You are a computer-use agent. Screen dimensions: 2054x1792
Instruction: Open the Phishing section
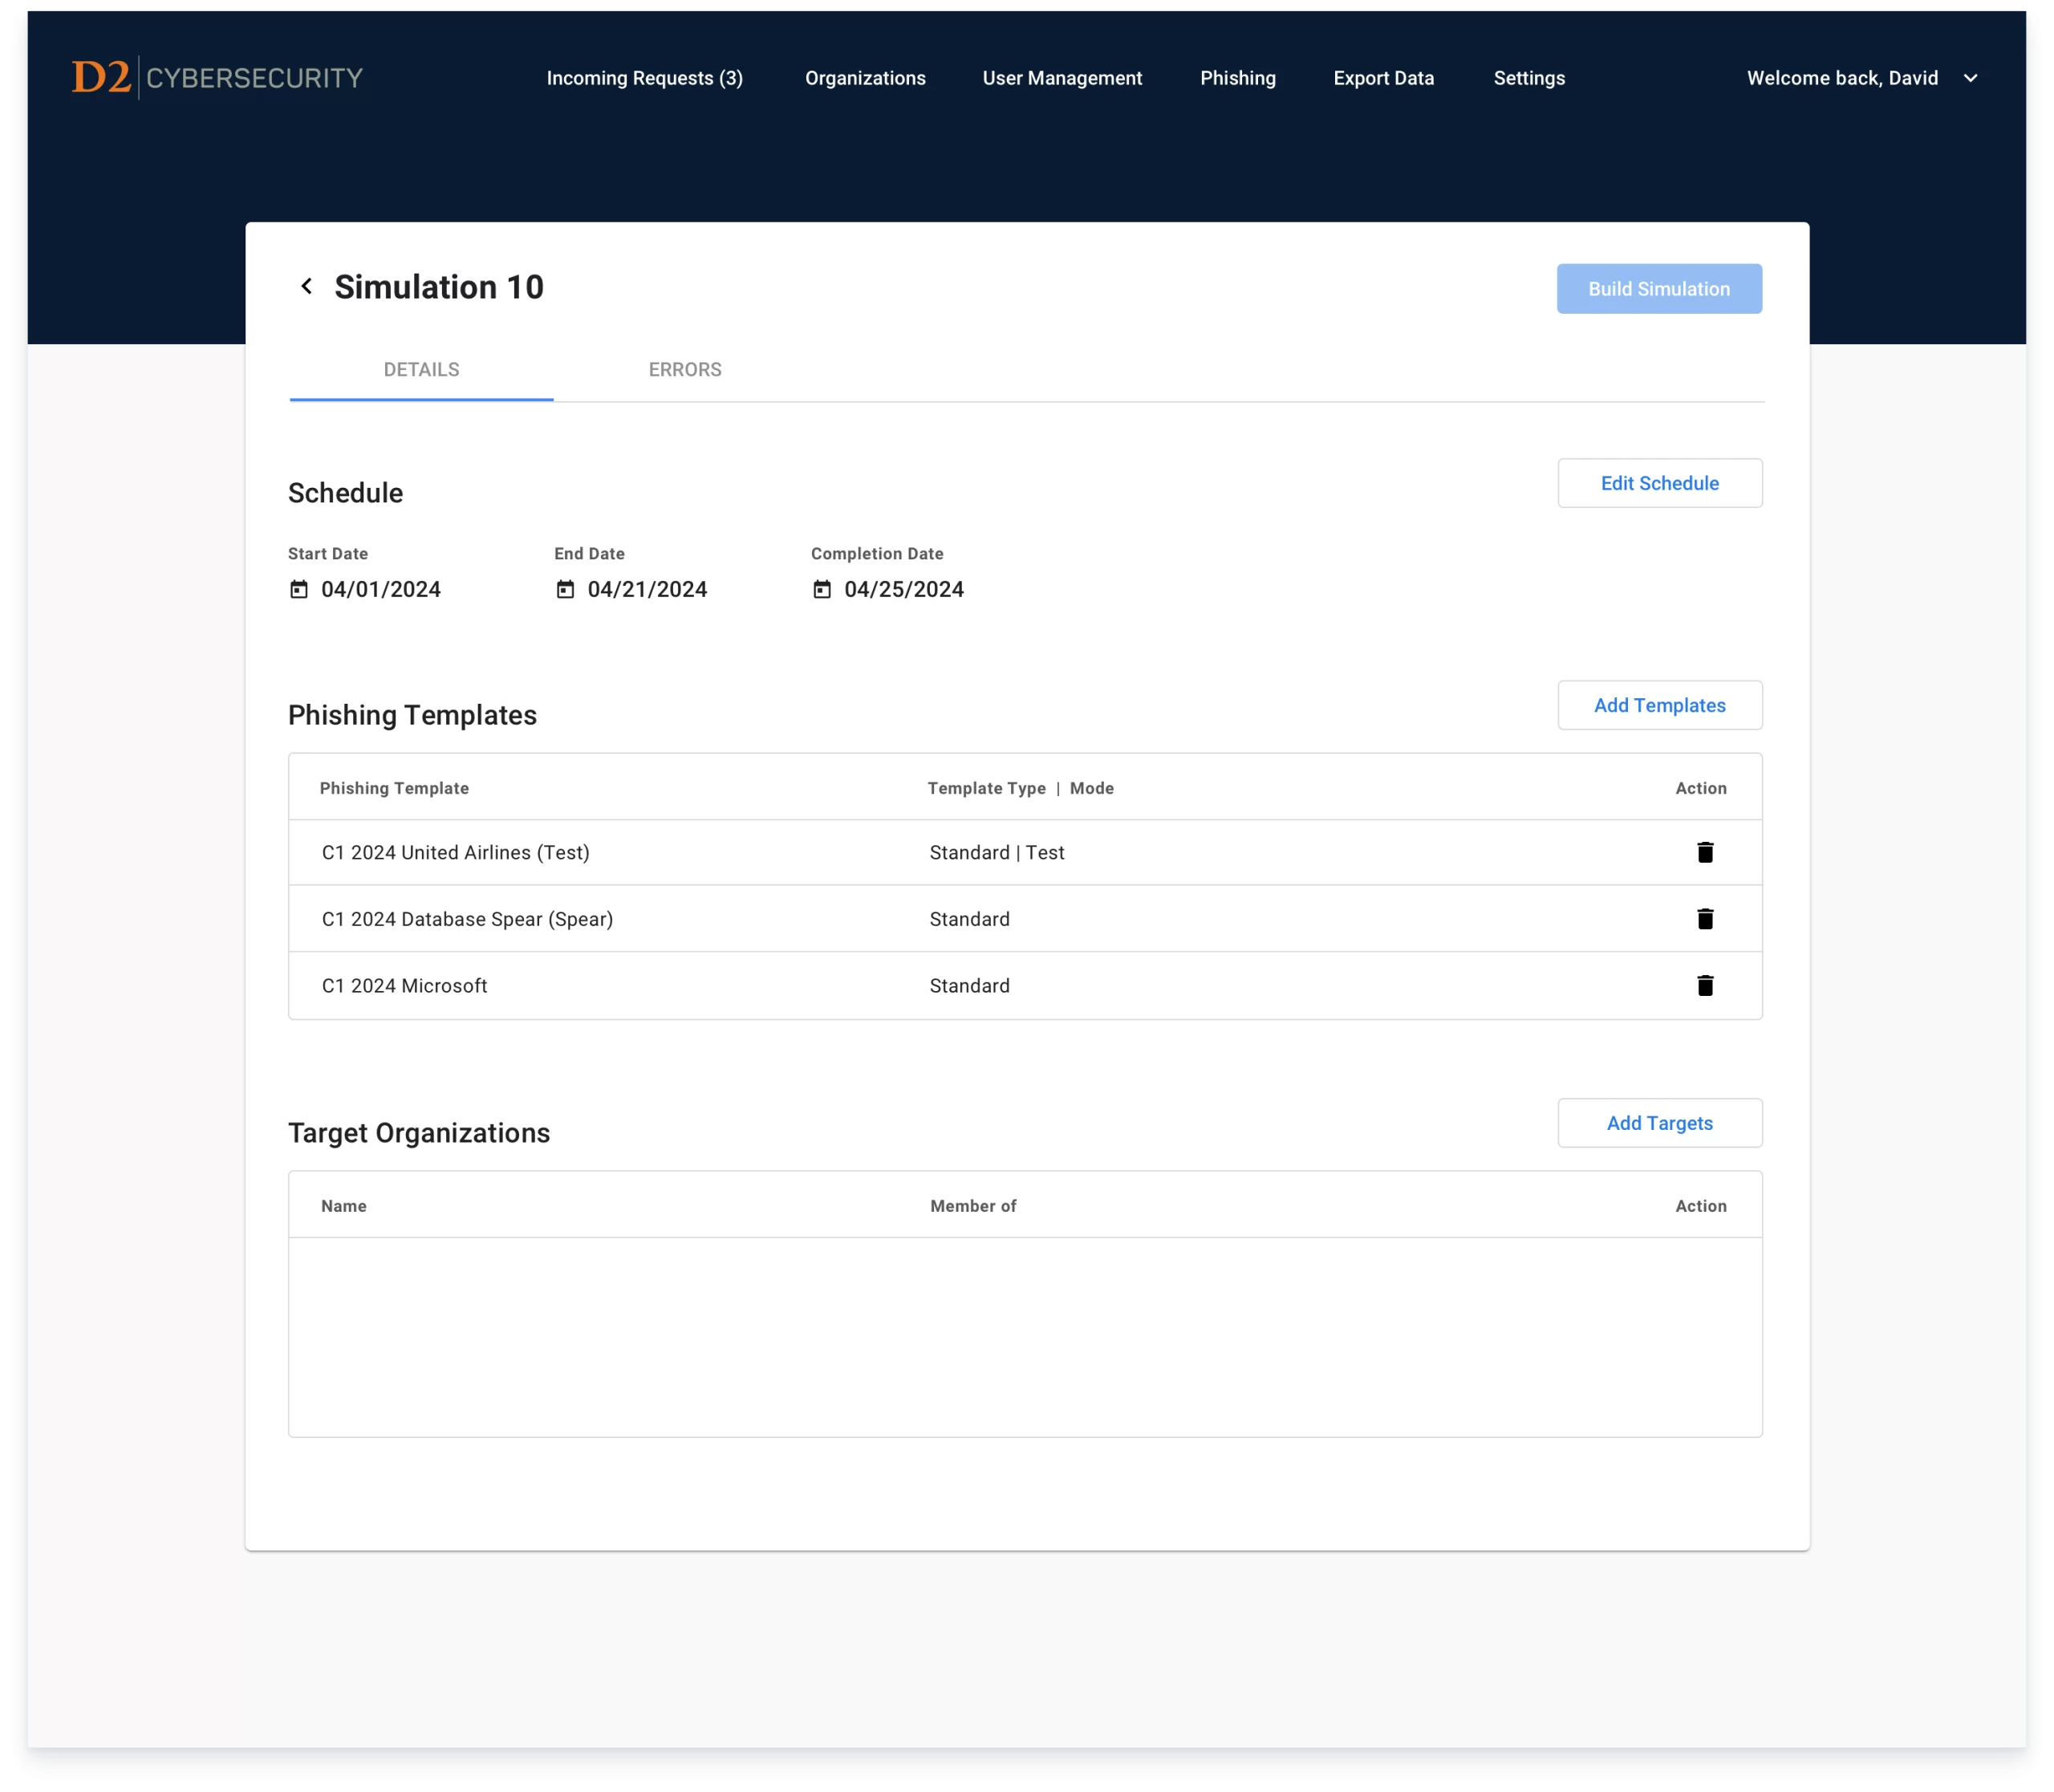[x=1238, y=78]
